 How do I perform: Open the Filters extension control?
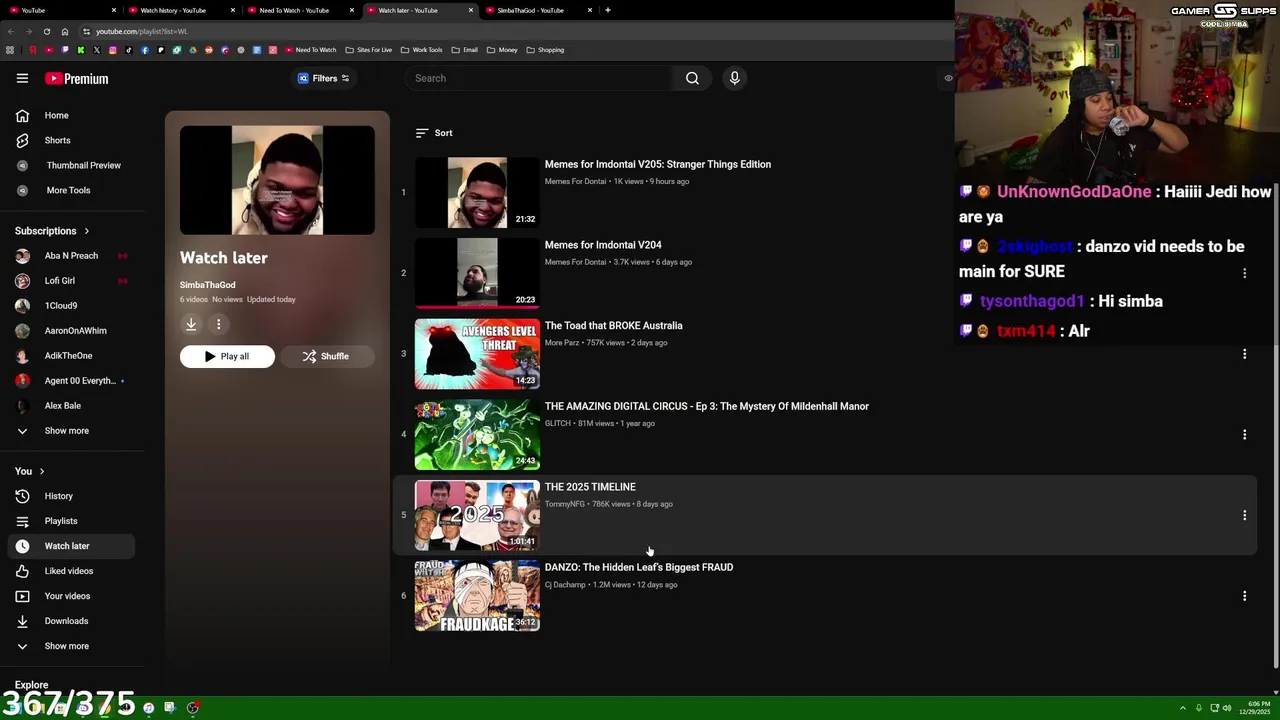click(x=324, y=78)
